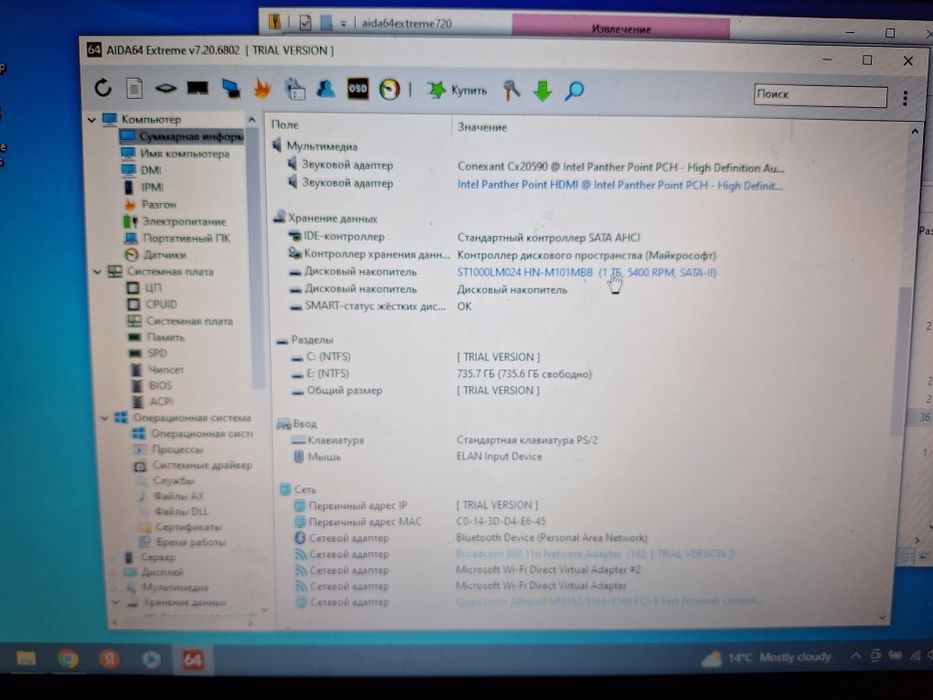Select Разгон in the tree

150,204
